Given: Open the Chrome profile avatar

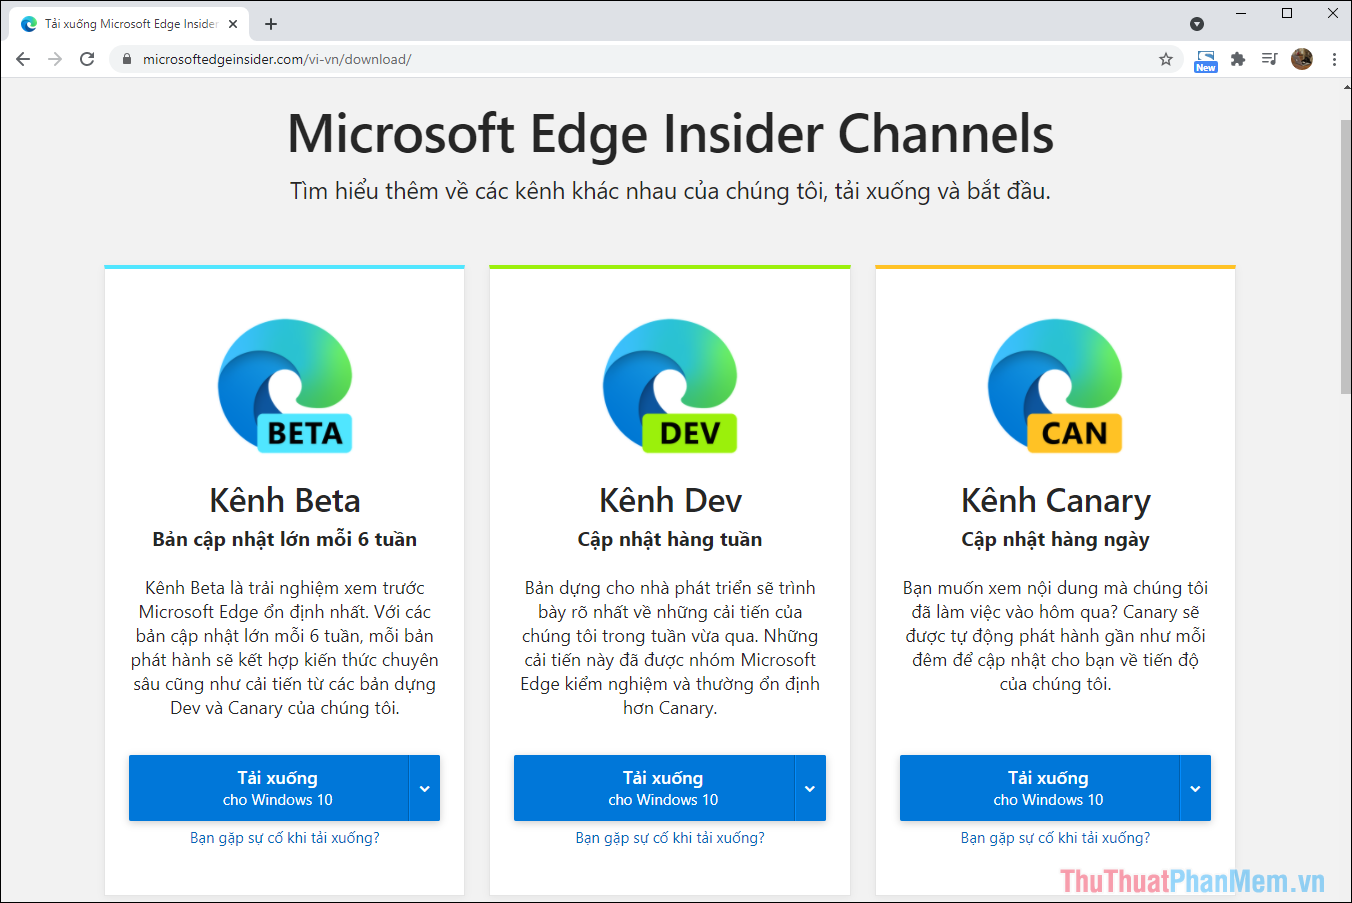Looking at the screenshot, I should tap(1302, 59).
